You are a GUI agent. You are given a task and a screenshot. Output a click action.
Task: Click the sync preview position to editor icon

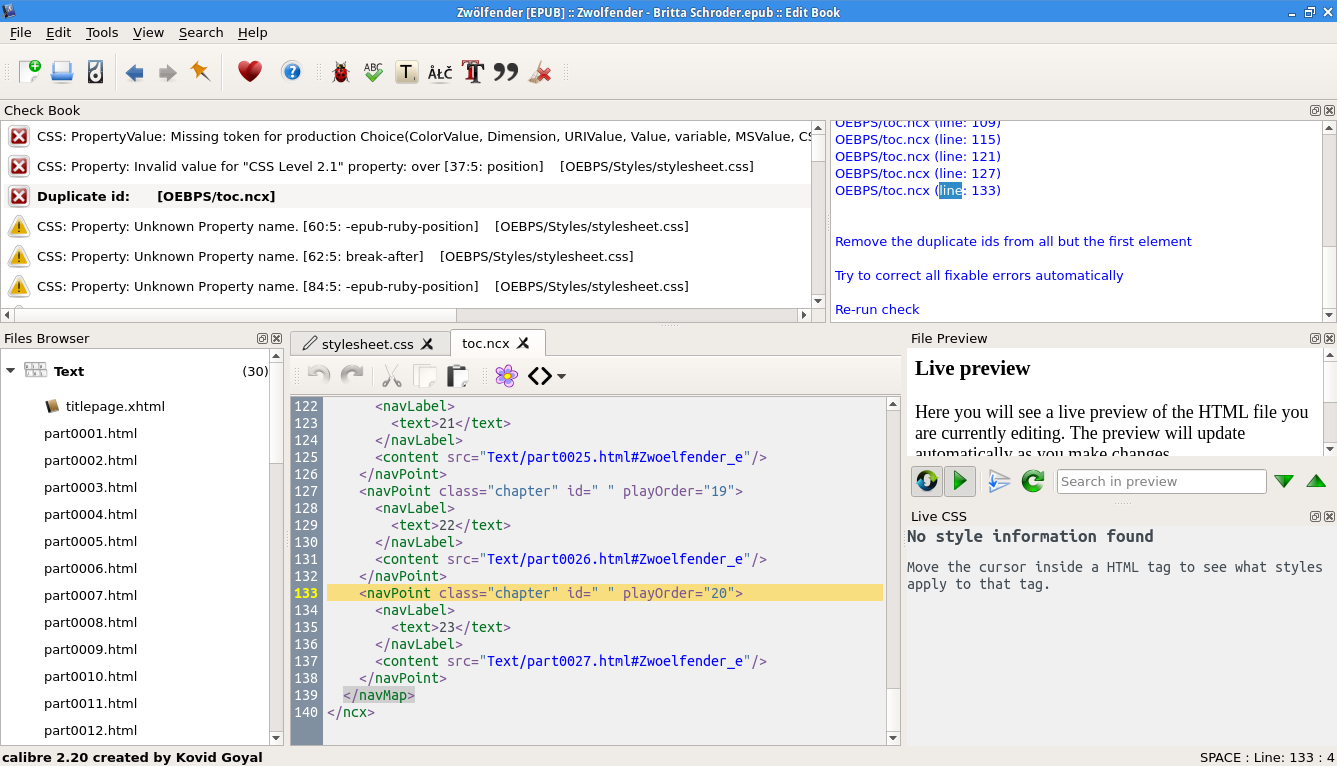point(999,481)
